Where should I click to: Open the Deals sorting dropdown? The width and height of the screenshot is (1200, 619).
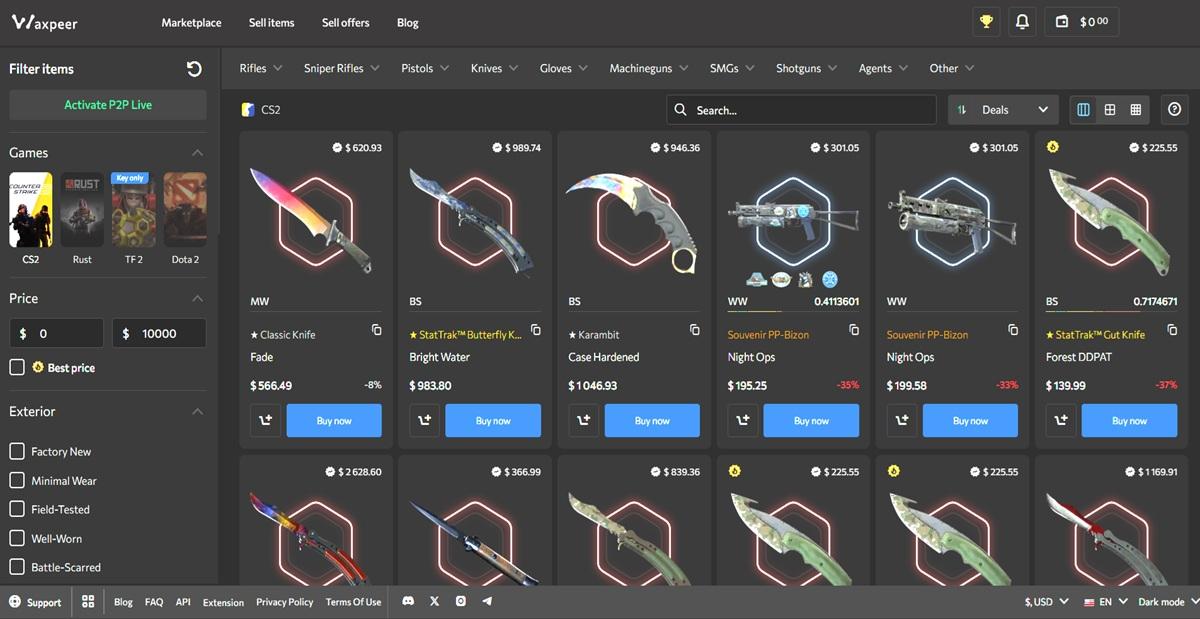1003,110
